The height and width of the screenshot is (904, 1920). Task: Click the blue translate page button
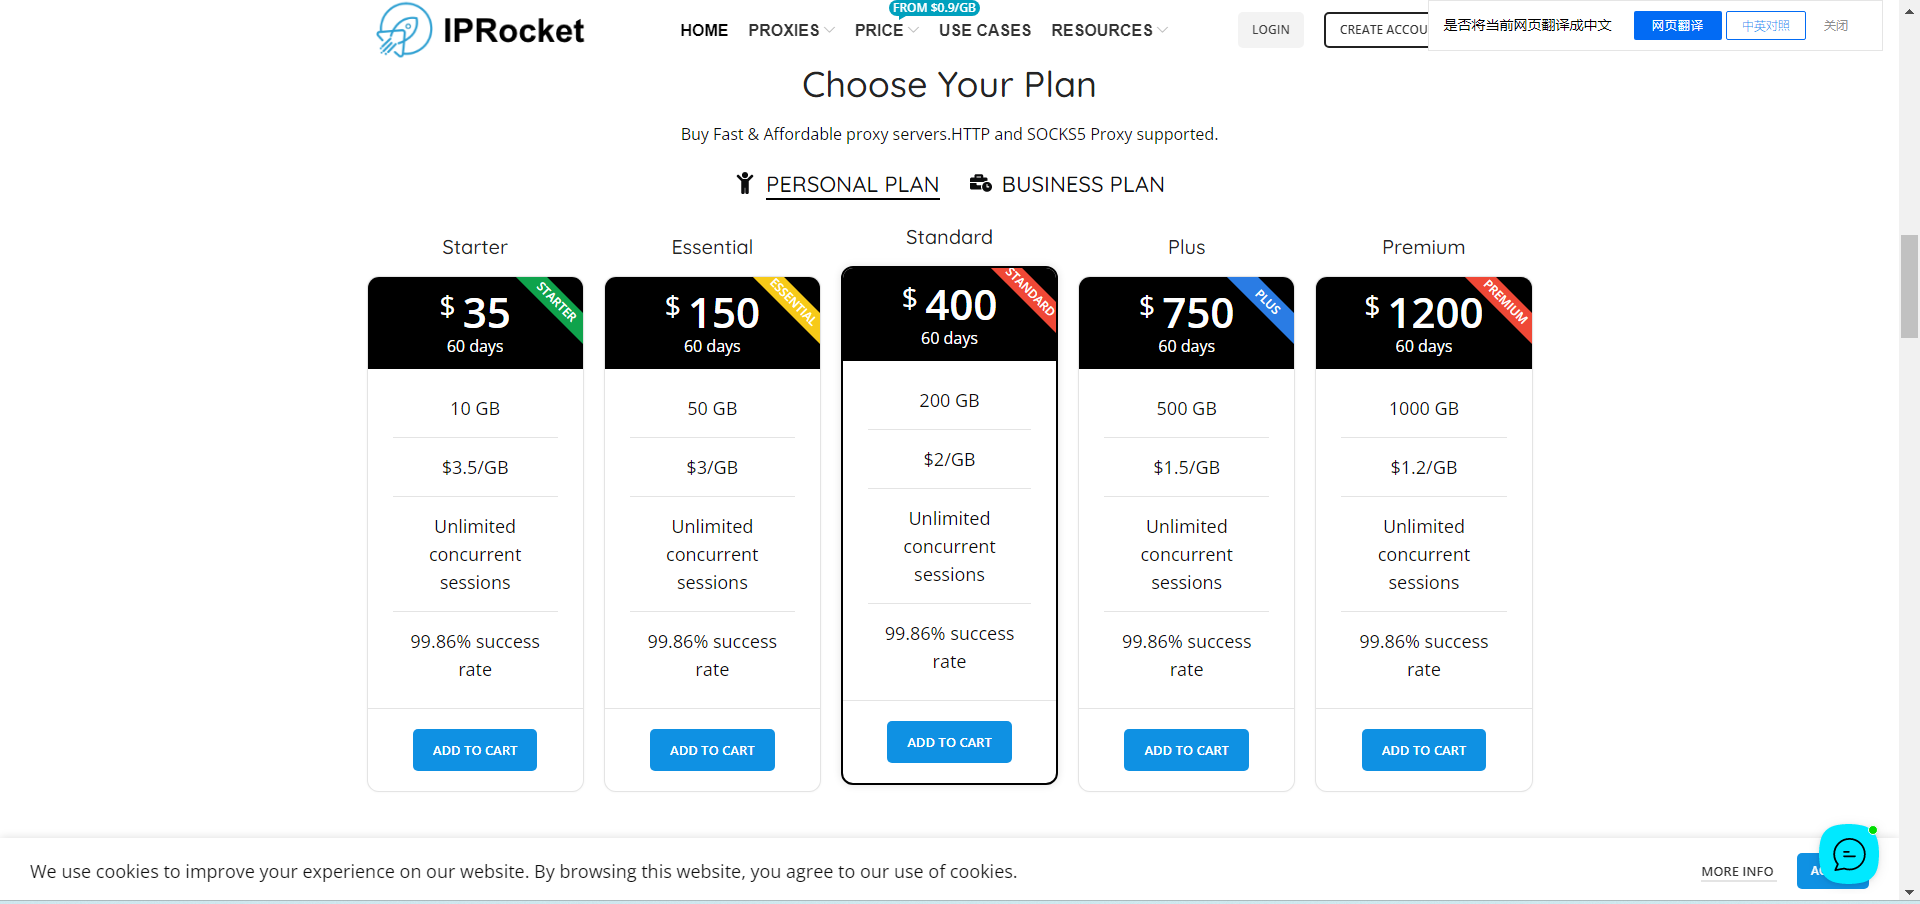1678,25
